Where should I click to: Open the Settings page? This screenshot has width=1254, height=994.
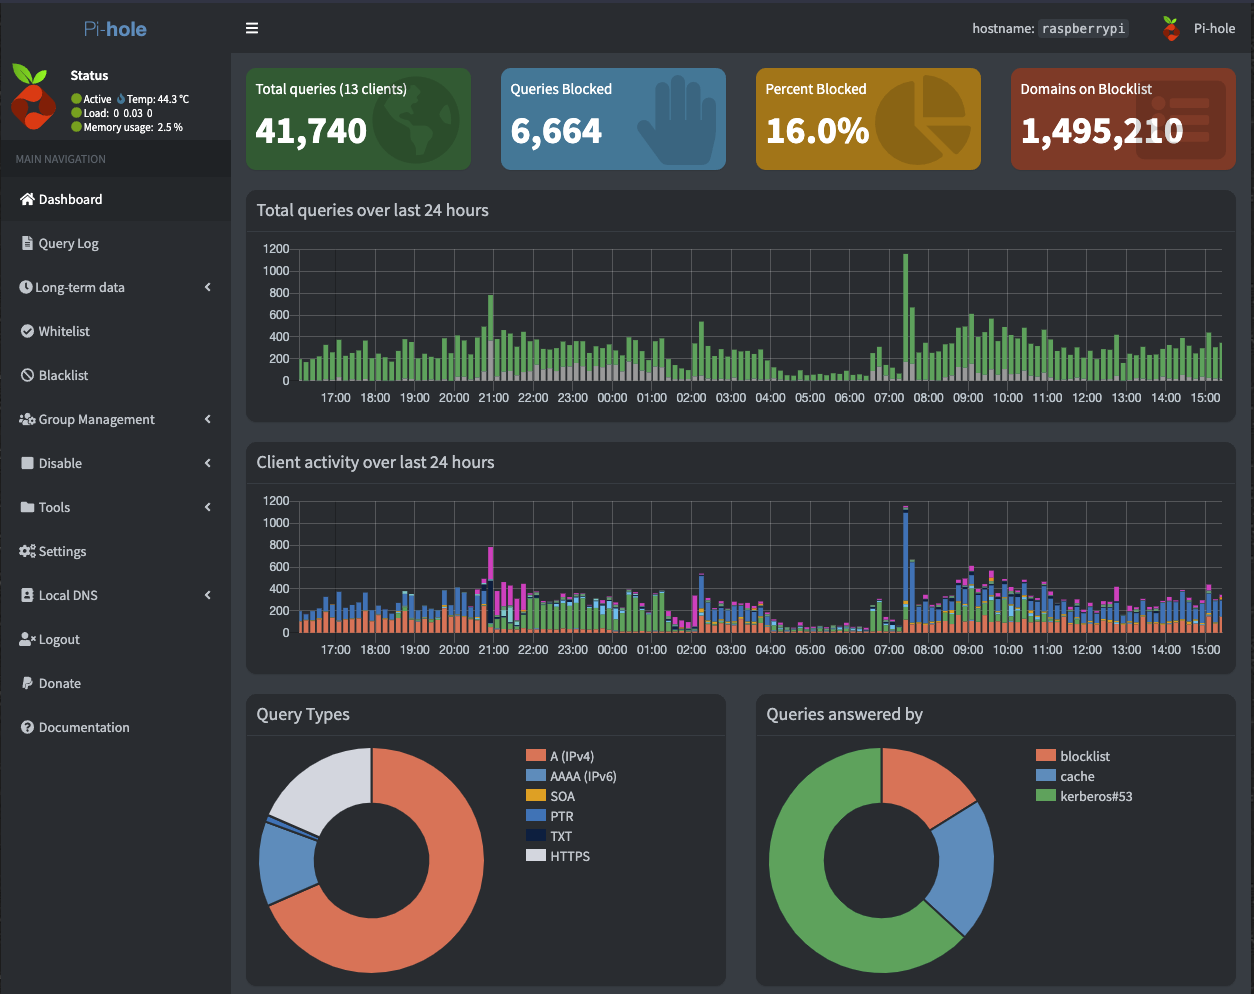[115, 551]
